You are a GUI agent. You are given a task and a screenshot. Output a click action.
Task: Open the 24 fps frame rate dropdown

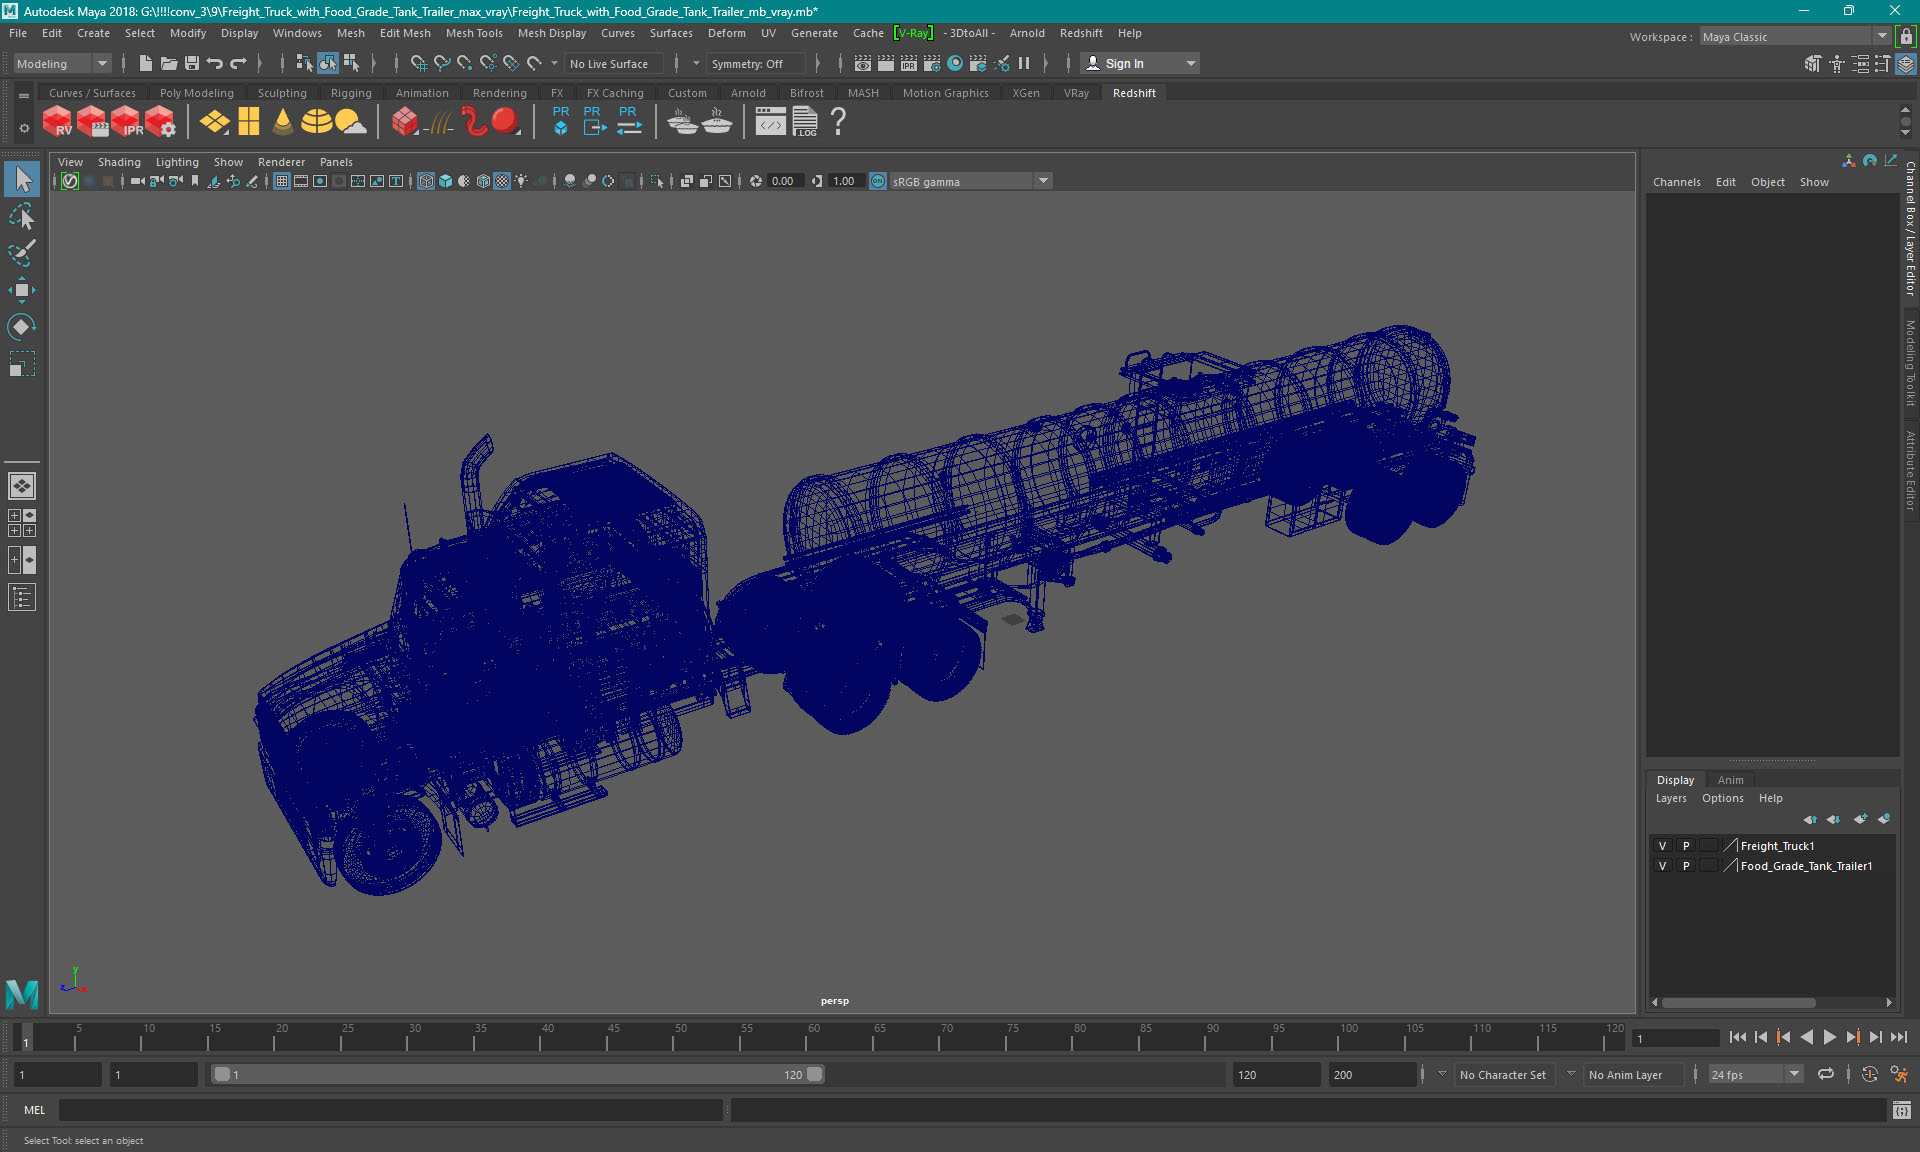(x=1755, y=1074)
